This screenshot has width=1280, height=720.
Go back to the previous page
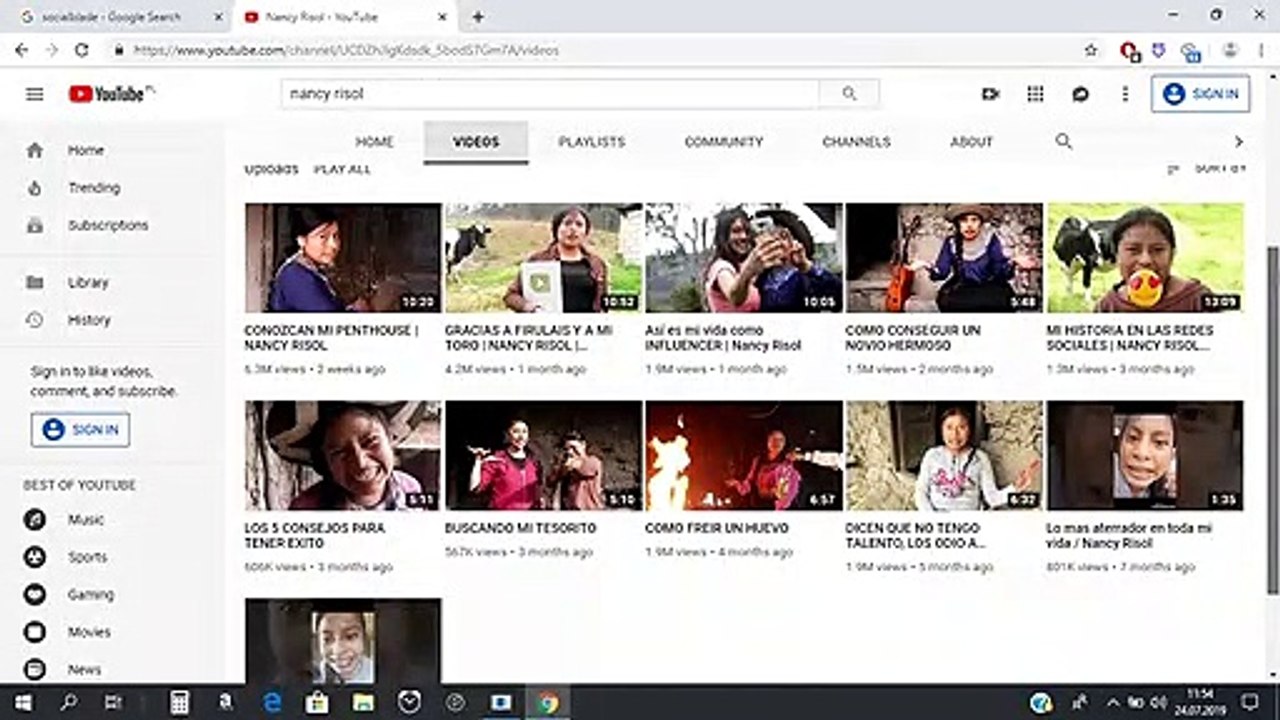coord(22,49)
